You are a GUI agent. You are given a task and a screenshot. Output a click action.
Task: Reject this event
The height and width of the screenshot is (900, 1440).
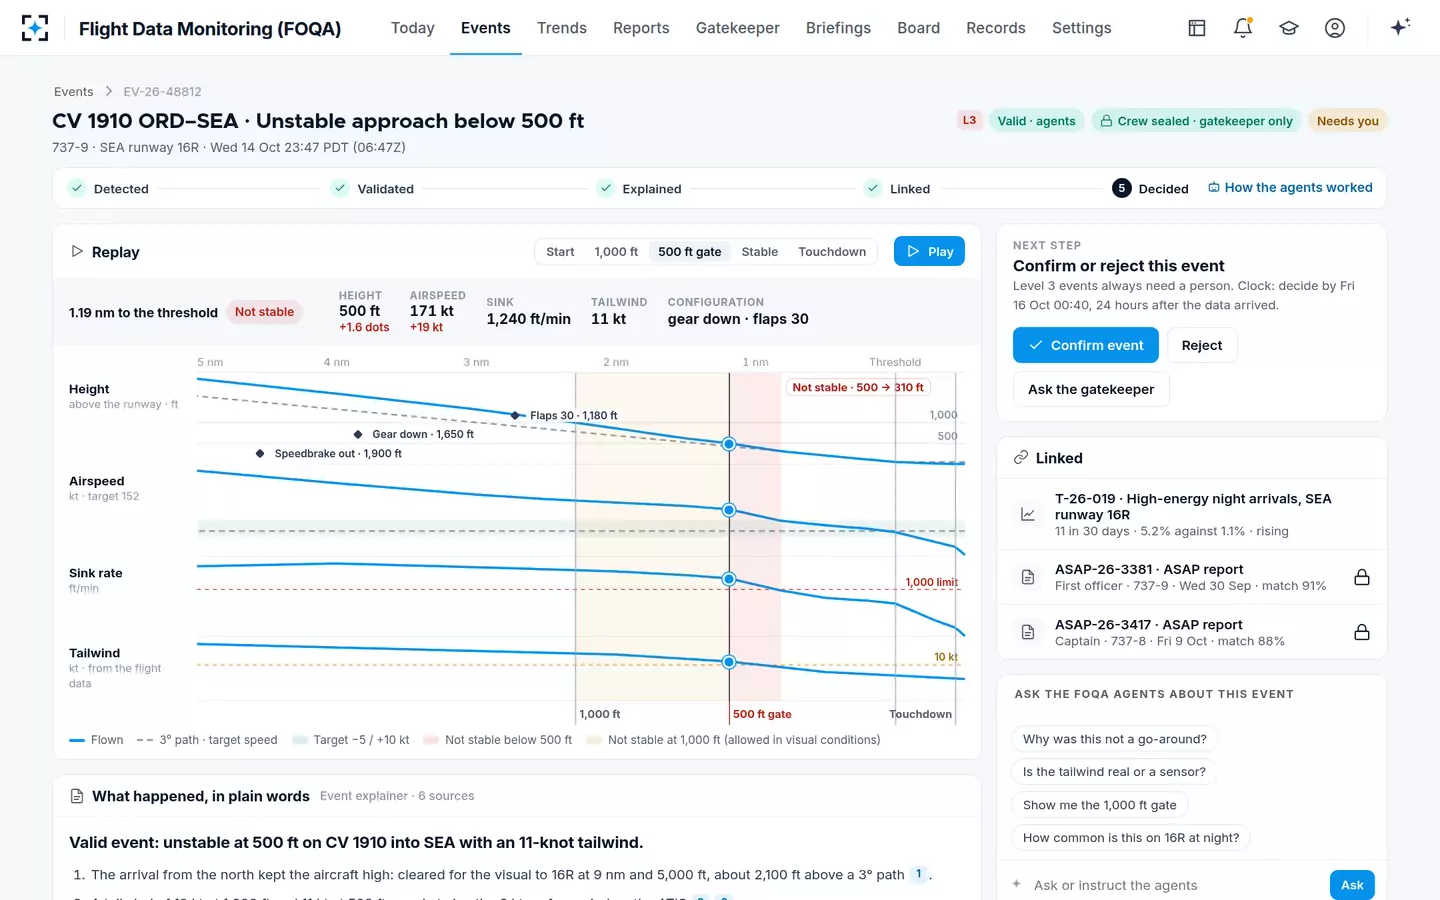(x=1202, y=345)
